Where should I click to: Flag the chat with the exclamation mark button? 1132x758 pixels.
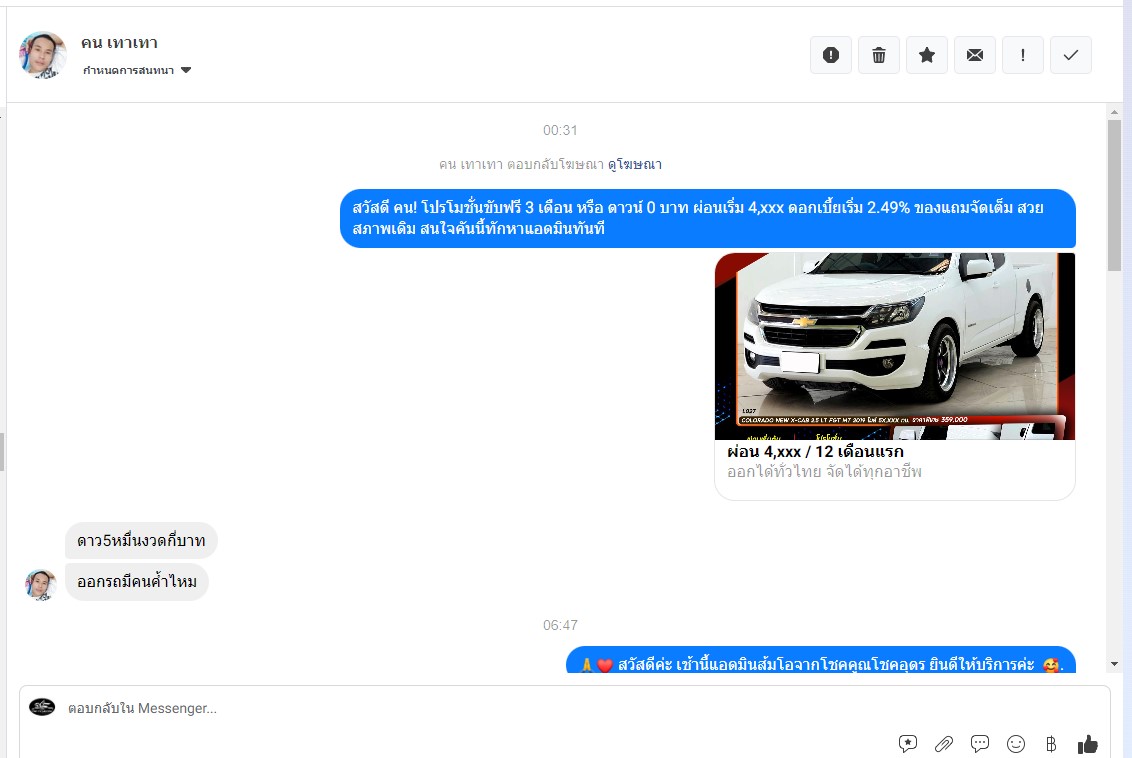(1022, 55)
